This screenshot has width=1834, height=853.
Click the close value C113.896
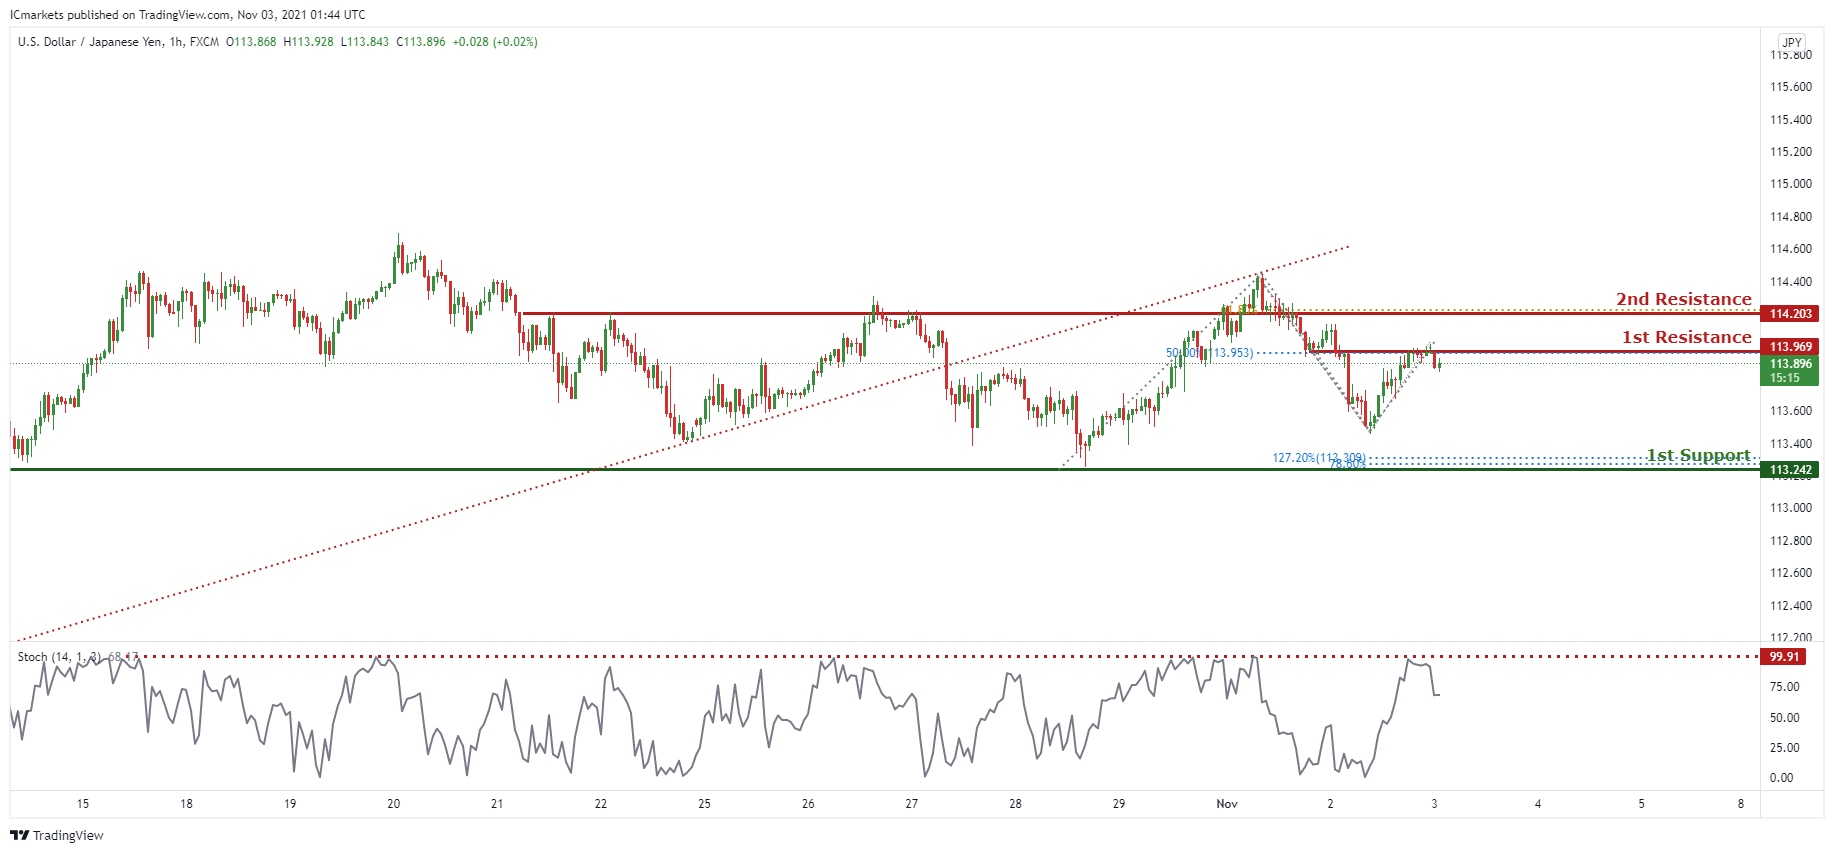[421, 42]
